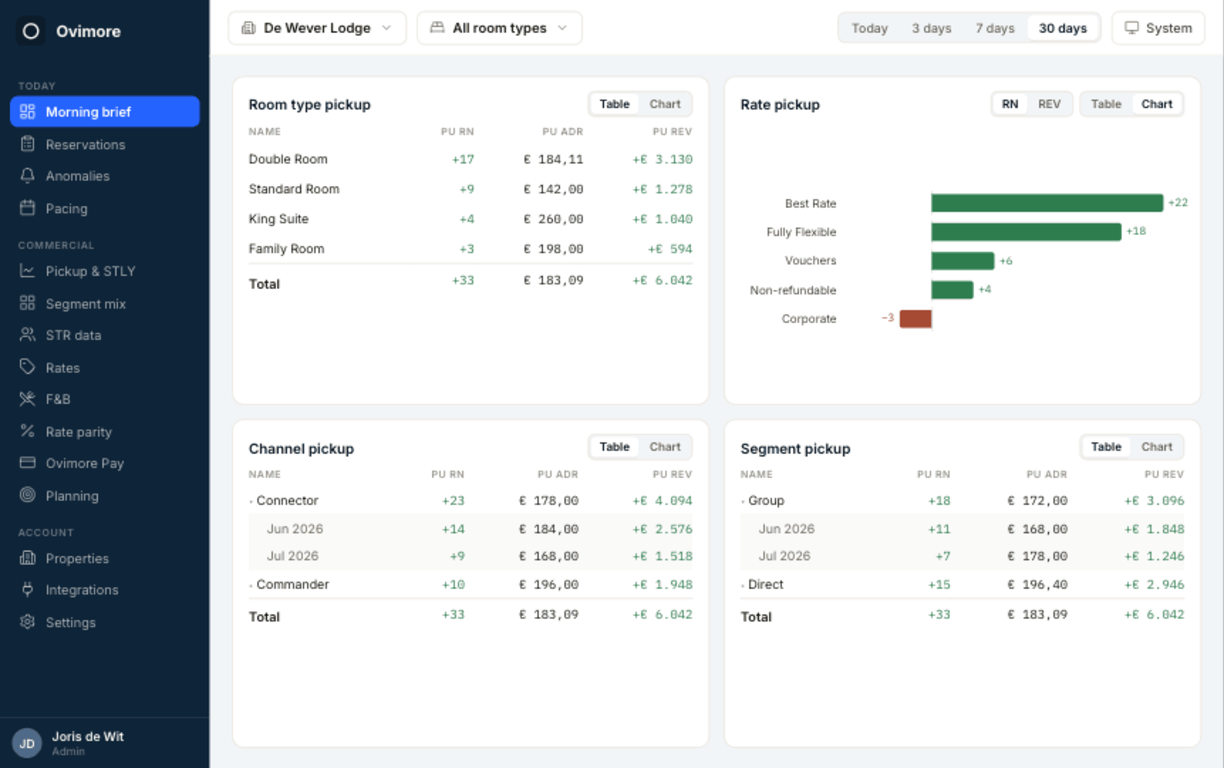Screen dimensions: 1224x768
Task: Switch Channel pickup to Table view
Action: tap(614, 447)
